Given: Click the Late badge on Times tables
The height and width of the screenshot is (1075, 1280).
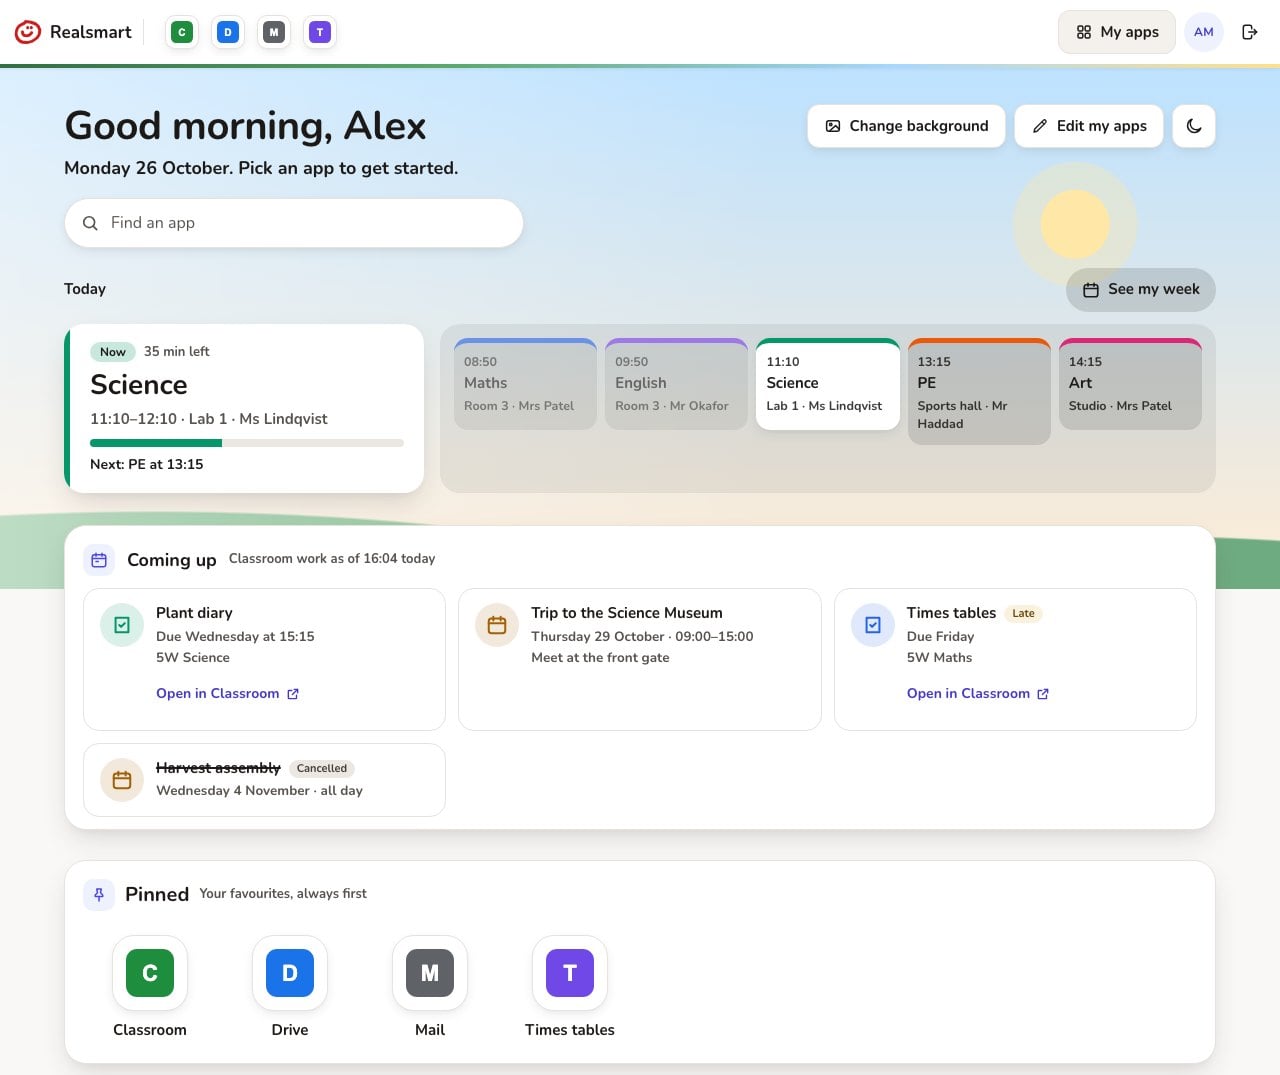Looking at the screenshot, I should point(1023,613).
